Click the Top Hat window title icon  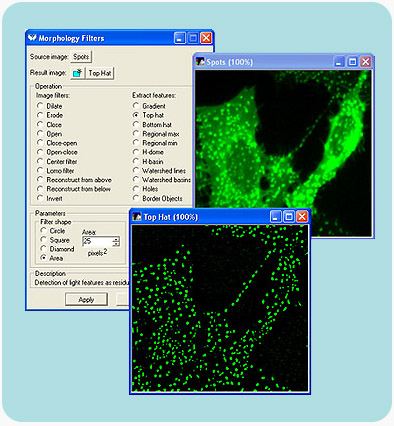[x=137, y=217]
